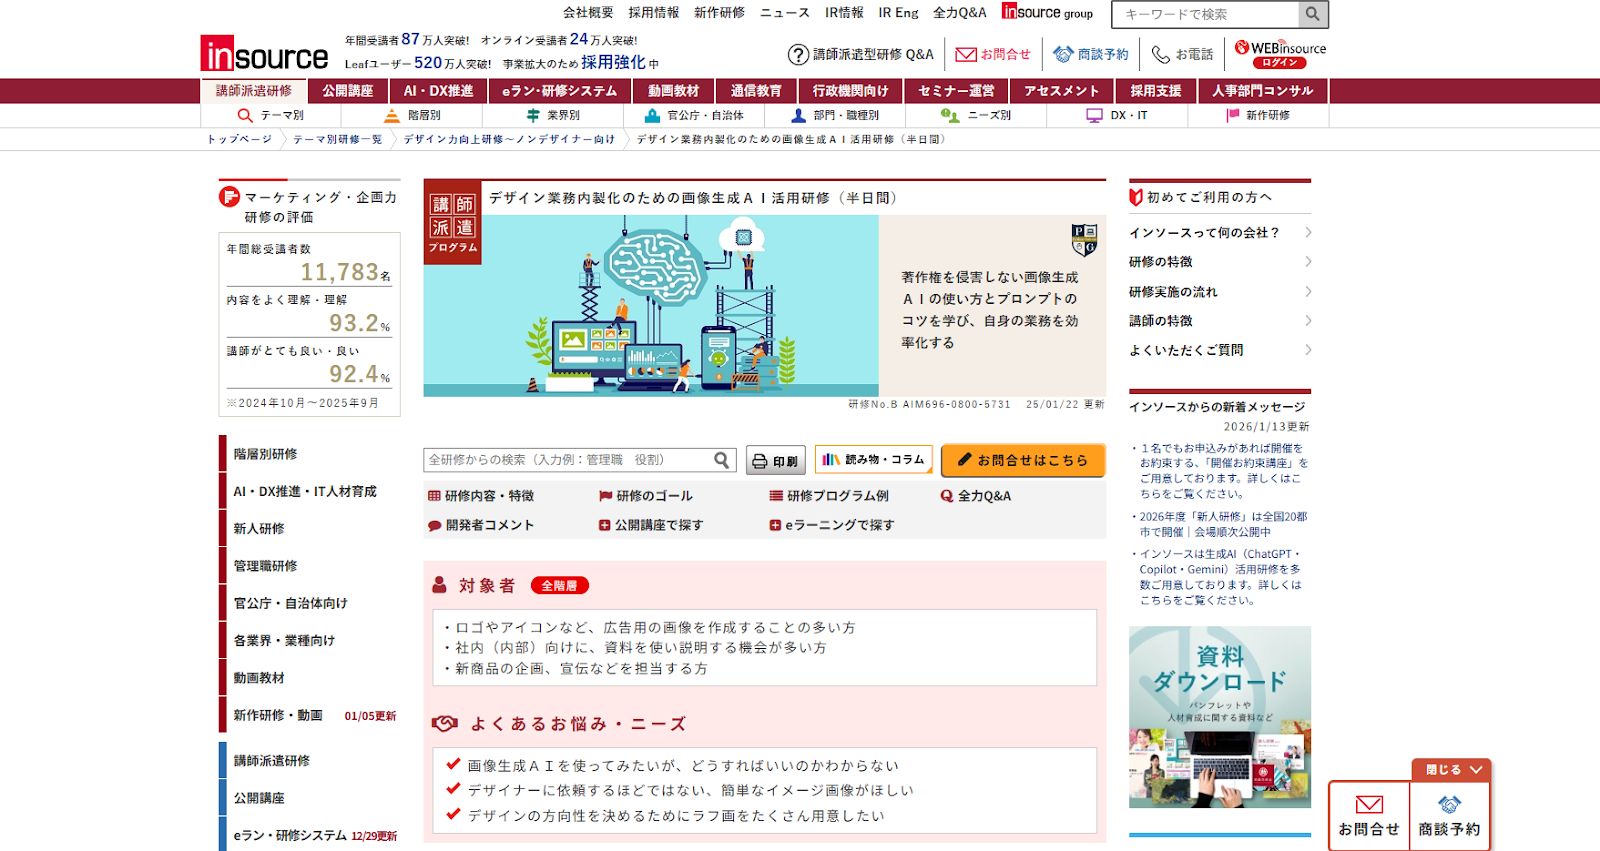Open the 行政機関向け main tab

pos(850,91)
